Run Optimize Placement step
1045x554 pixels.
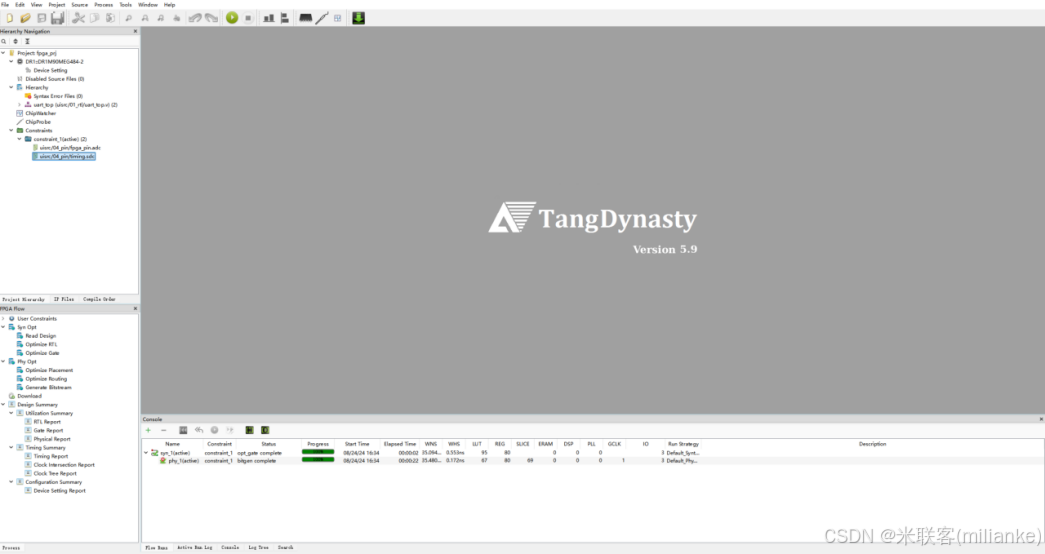[49, 370]
